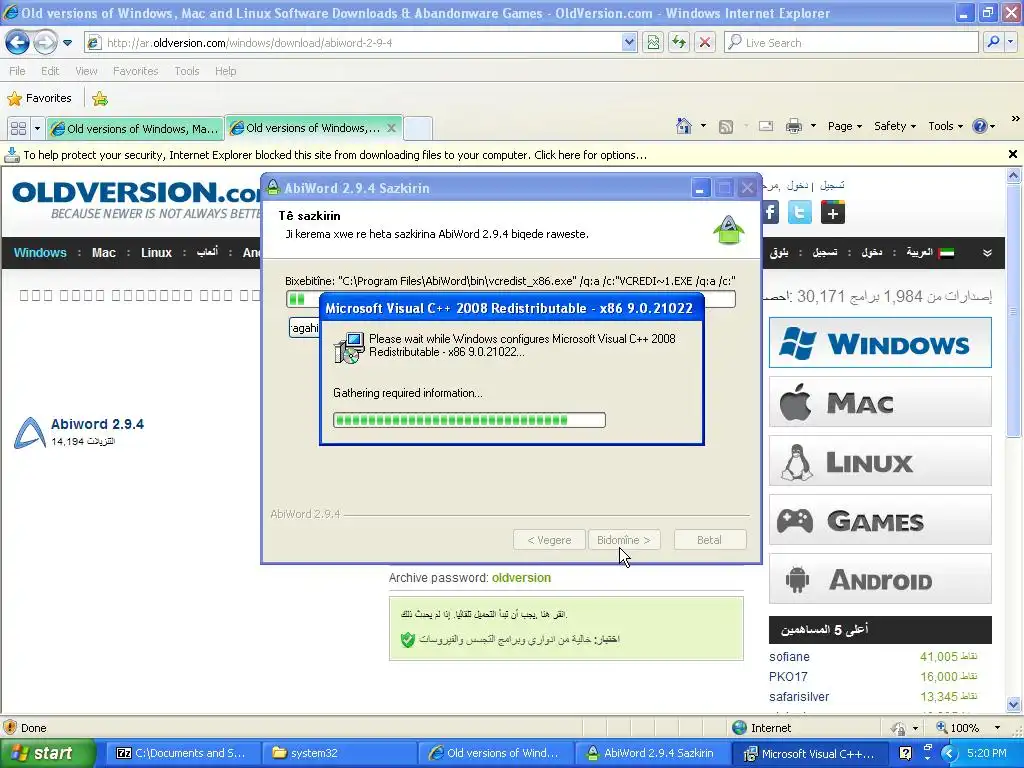Open the Page command bar menu
Screen dimensions: 1024x768
click(845, 126)
